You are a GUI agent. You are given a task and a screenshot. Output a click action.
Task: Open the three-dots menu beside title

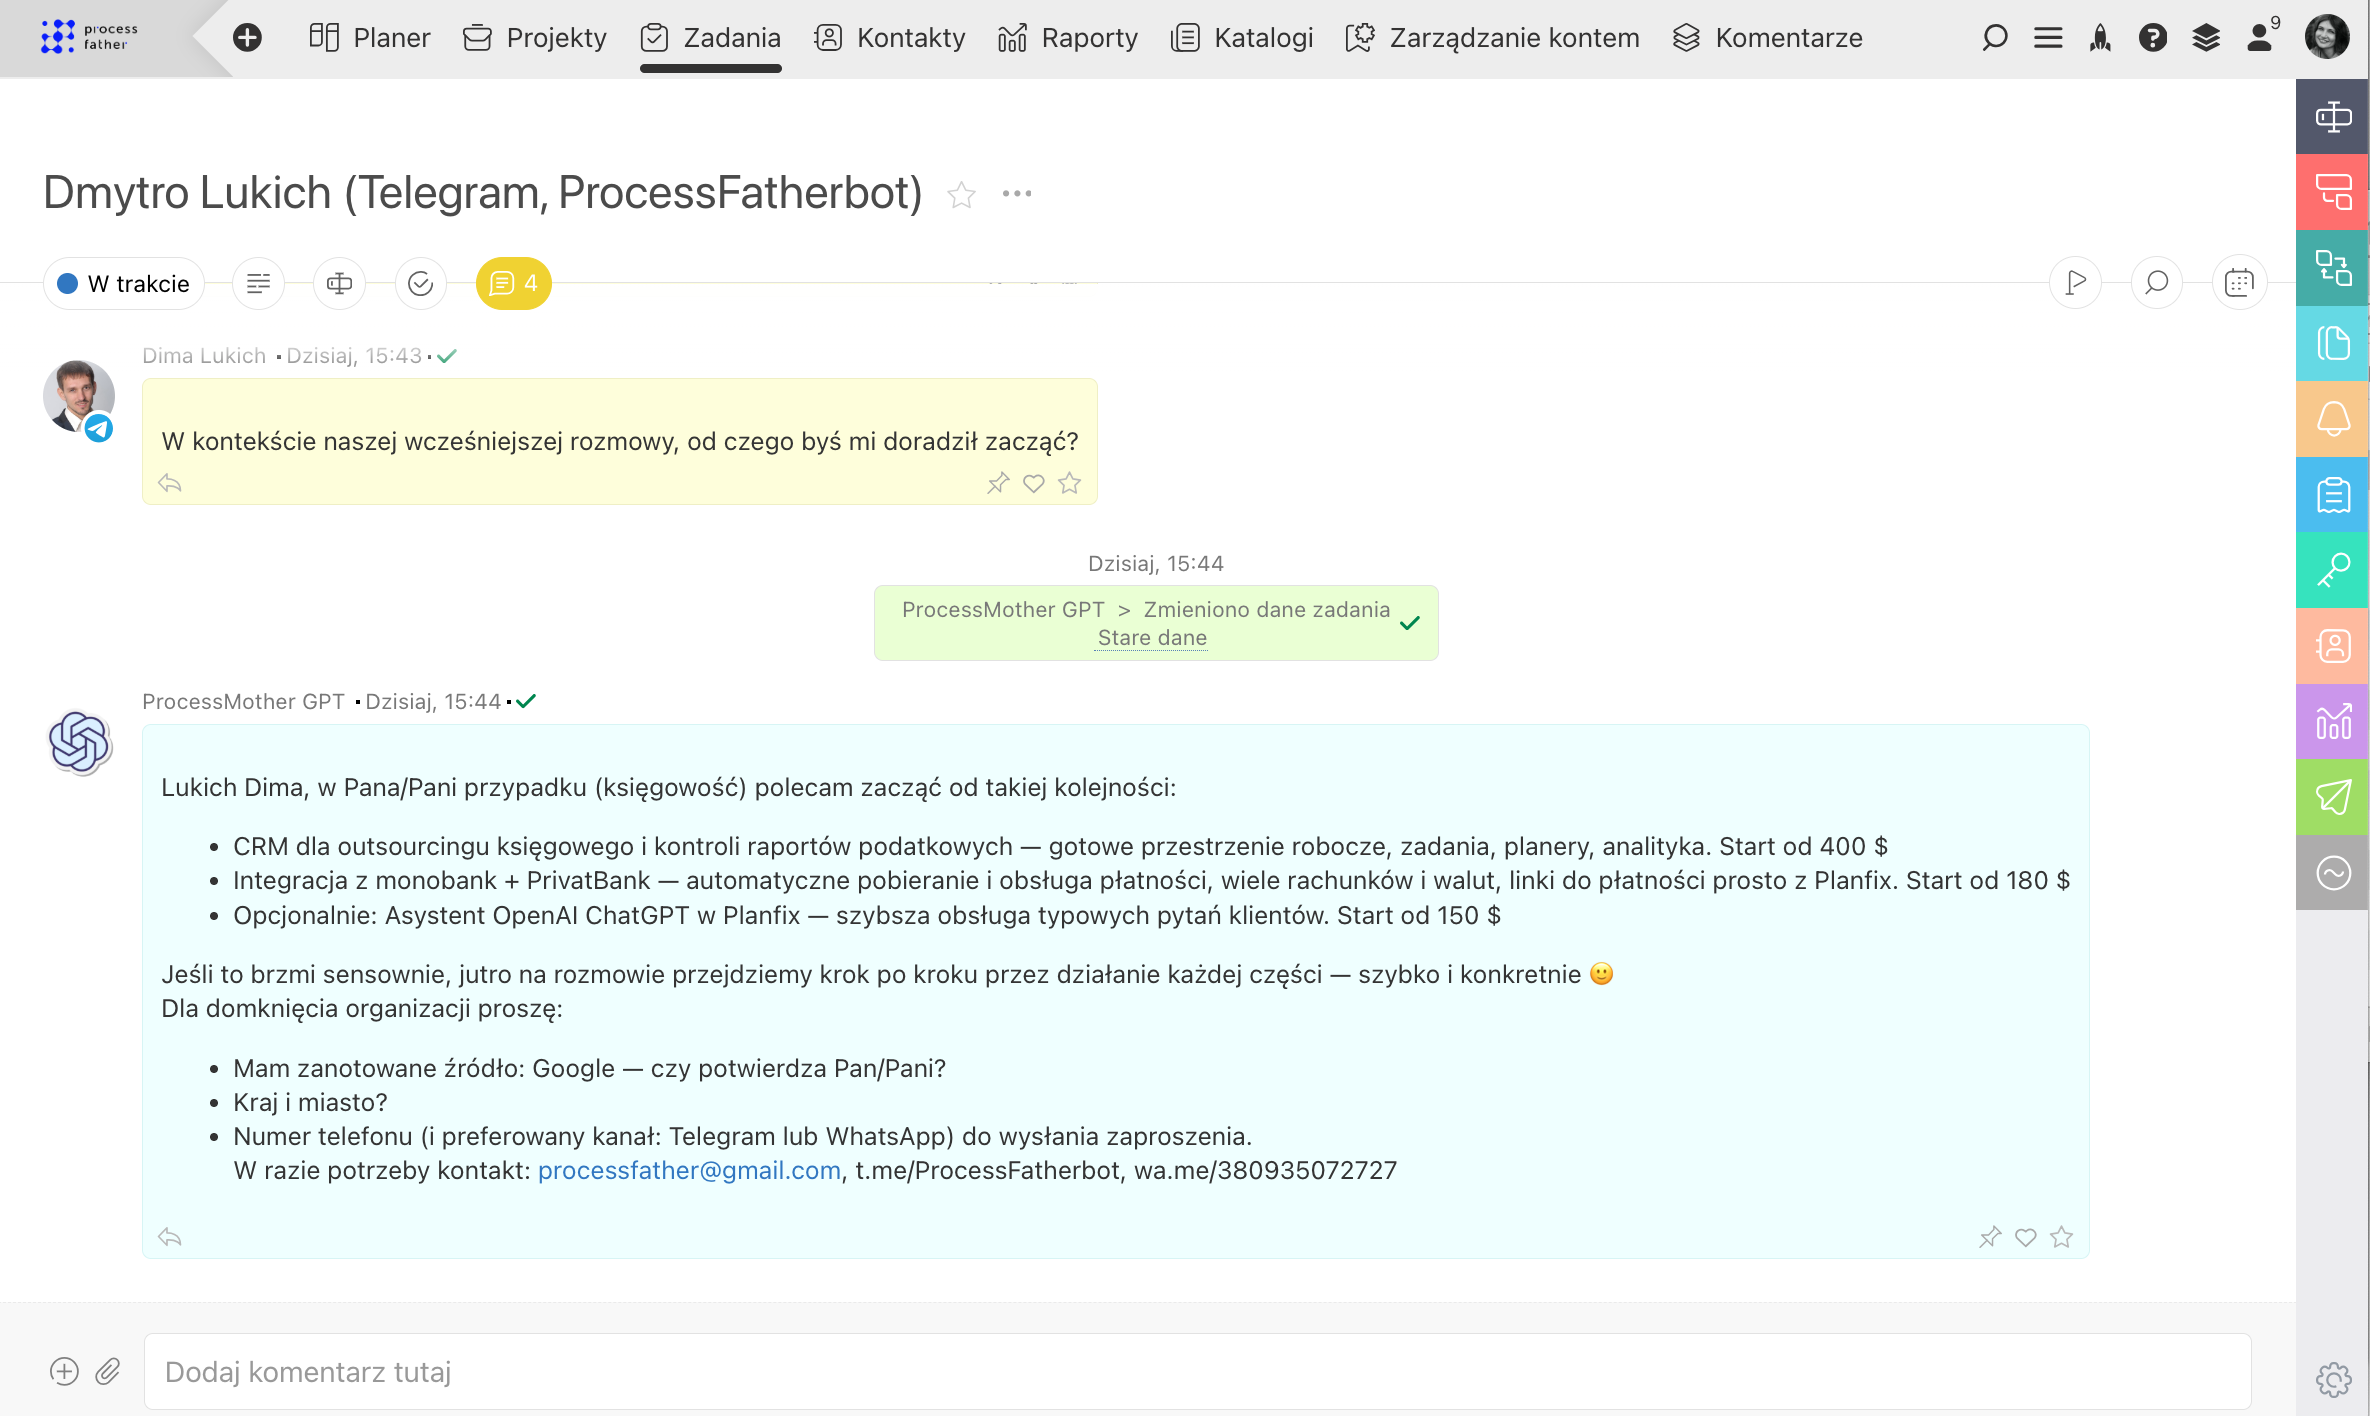pyautogui.click(x=1016, y=194)
